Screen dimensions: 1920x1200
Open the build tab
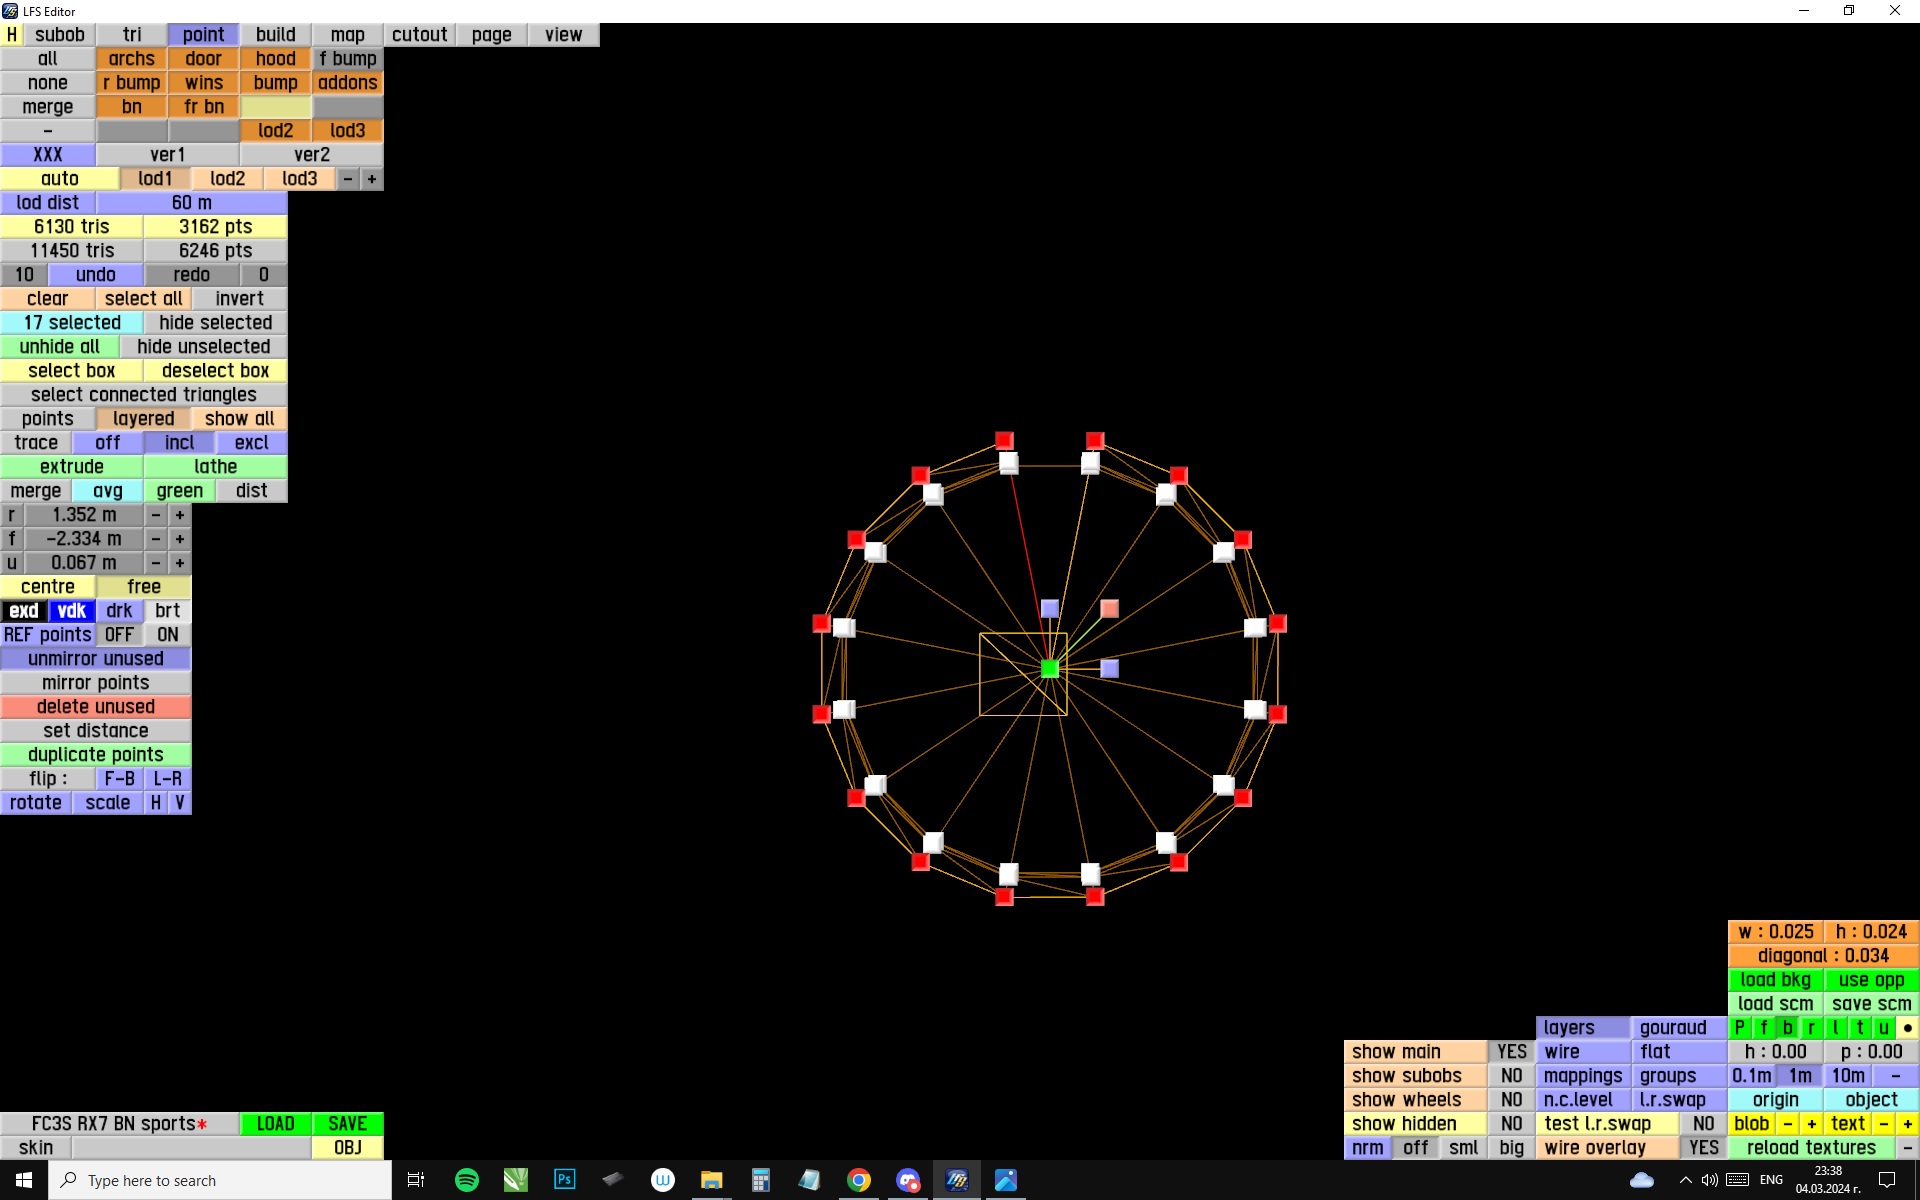275,35
